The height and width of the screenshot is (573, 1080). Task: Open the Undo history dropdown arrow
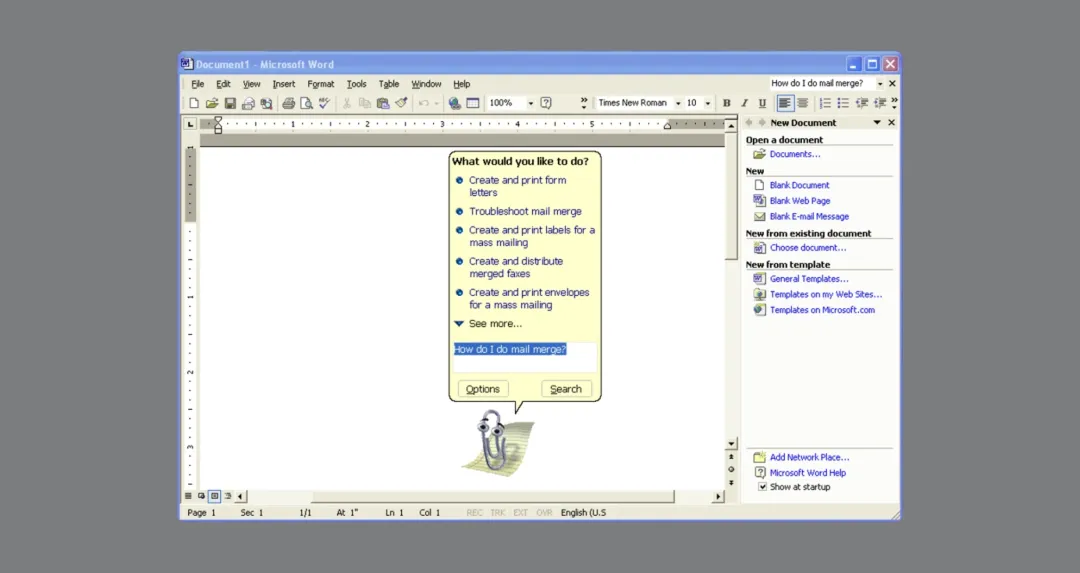click(436, 103)
